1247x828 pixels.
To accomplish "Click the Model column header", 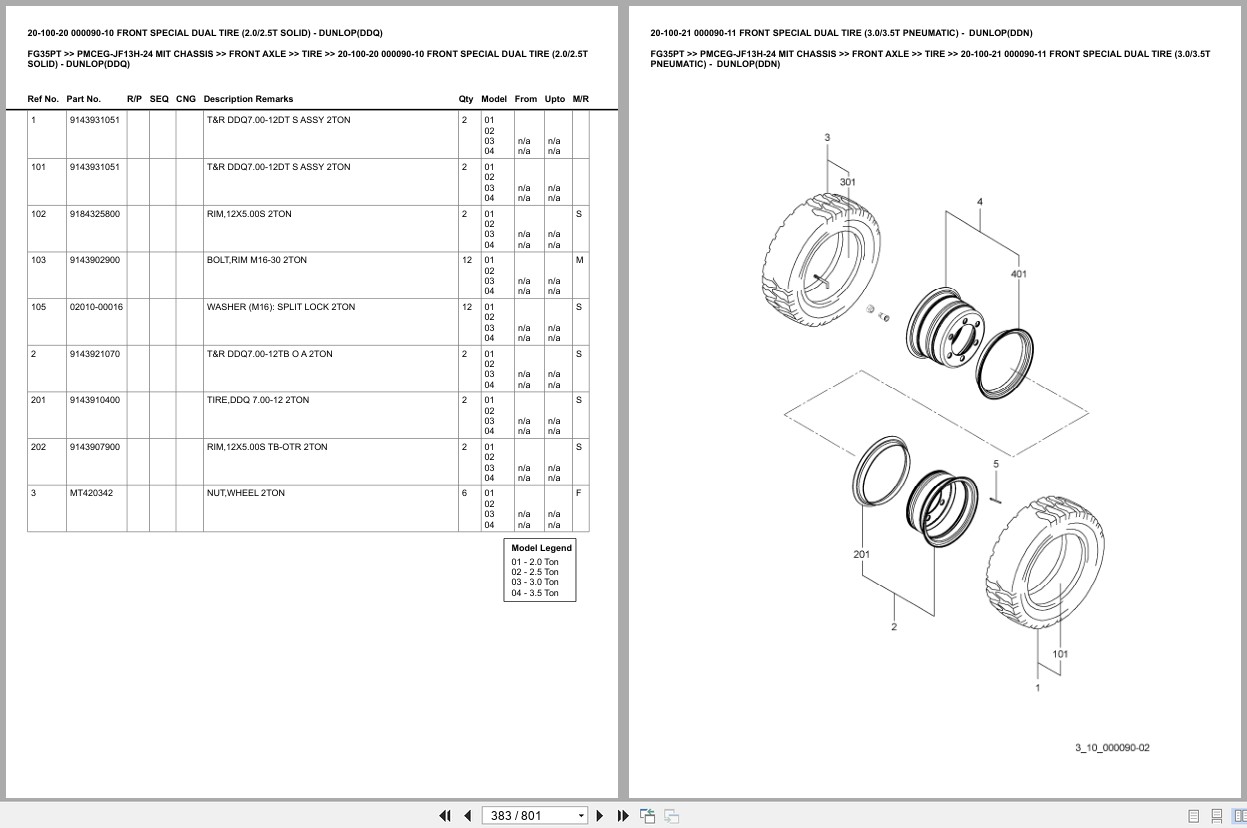I will tap(494, 99).
